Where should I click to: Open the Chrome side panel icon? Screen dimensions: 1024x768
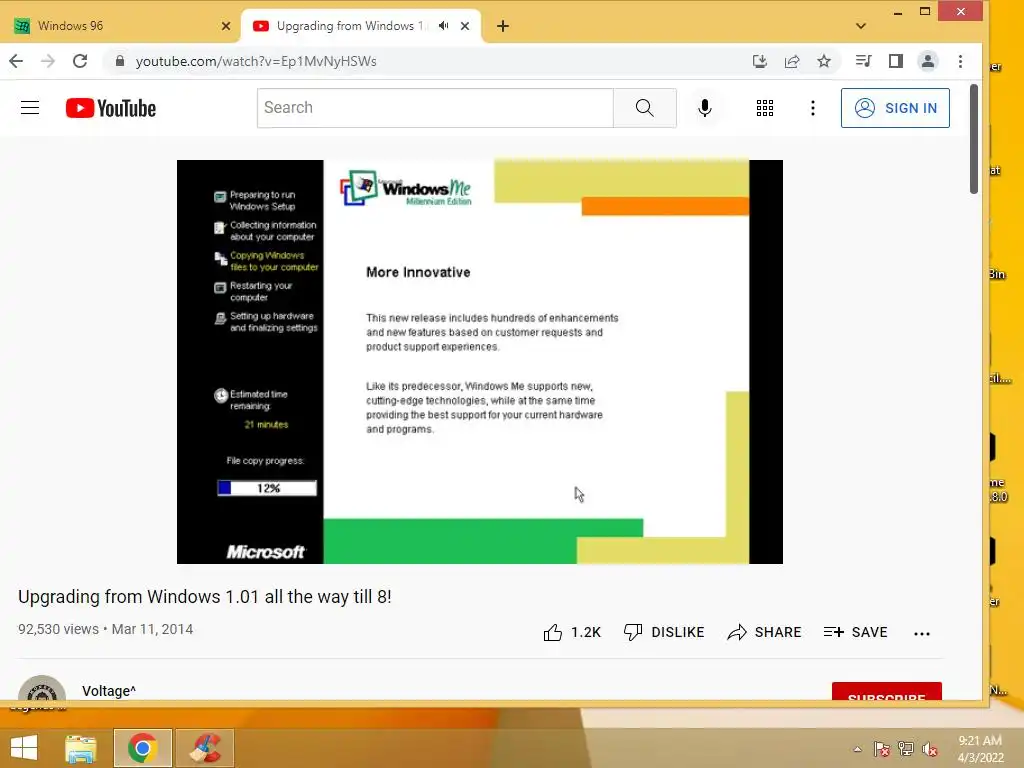coord(895,61)
